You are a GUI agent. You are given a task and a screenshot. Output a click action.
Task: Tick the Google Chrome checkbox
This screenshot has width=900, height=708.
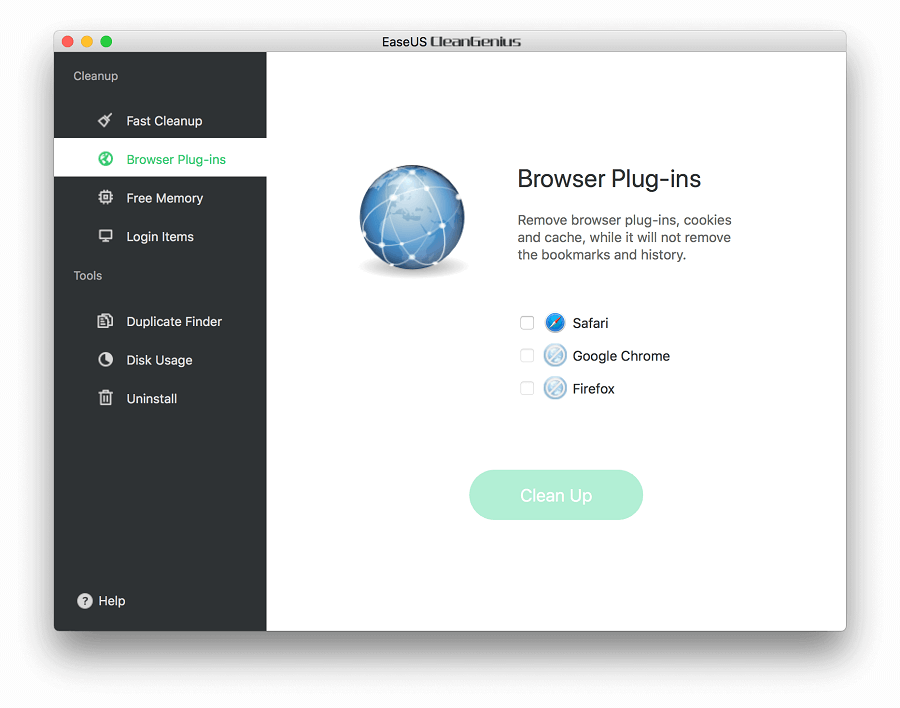[x=527, y=355]
